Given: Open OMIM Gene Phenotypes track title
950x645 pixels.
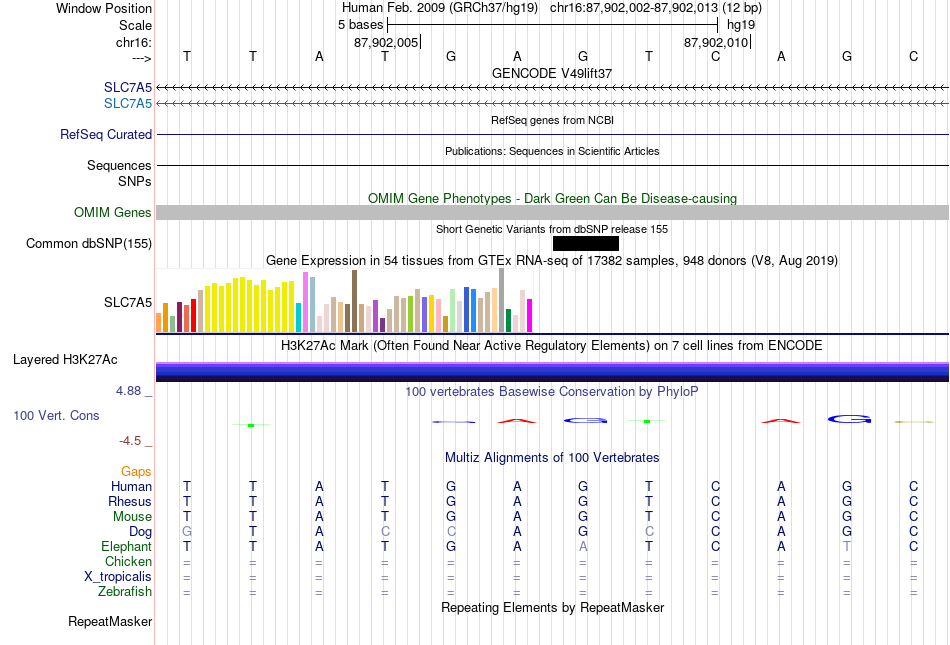Looking at the screenshot, I should pos(552,199).
